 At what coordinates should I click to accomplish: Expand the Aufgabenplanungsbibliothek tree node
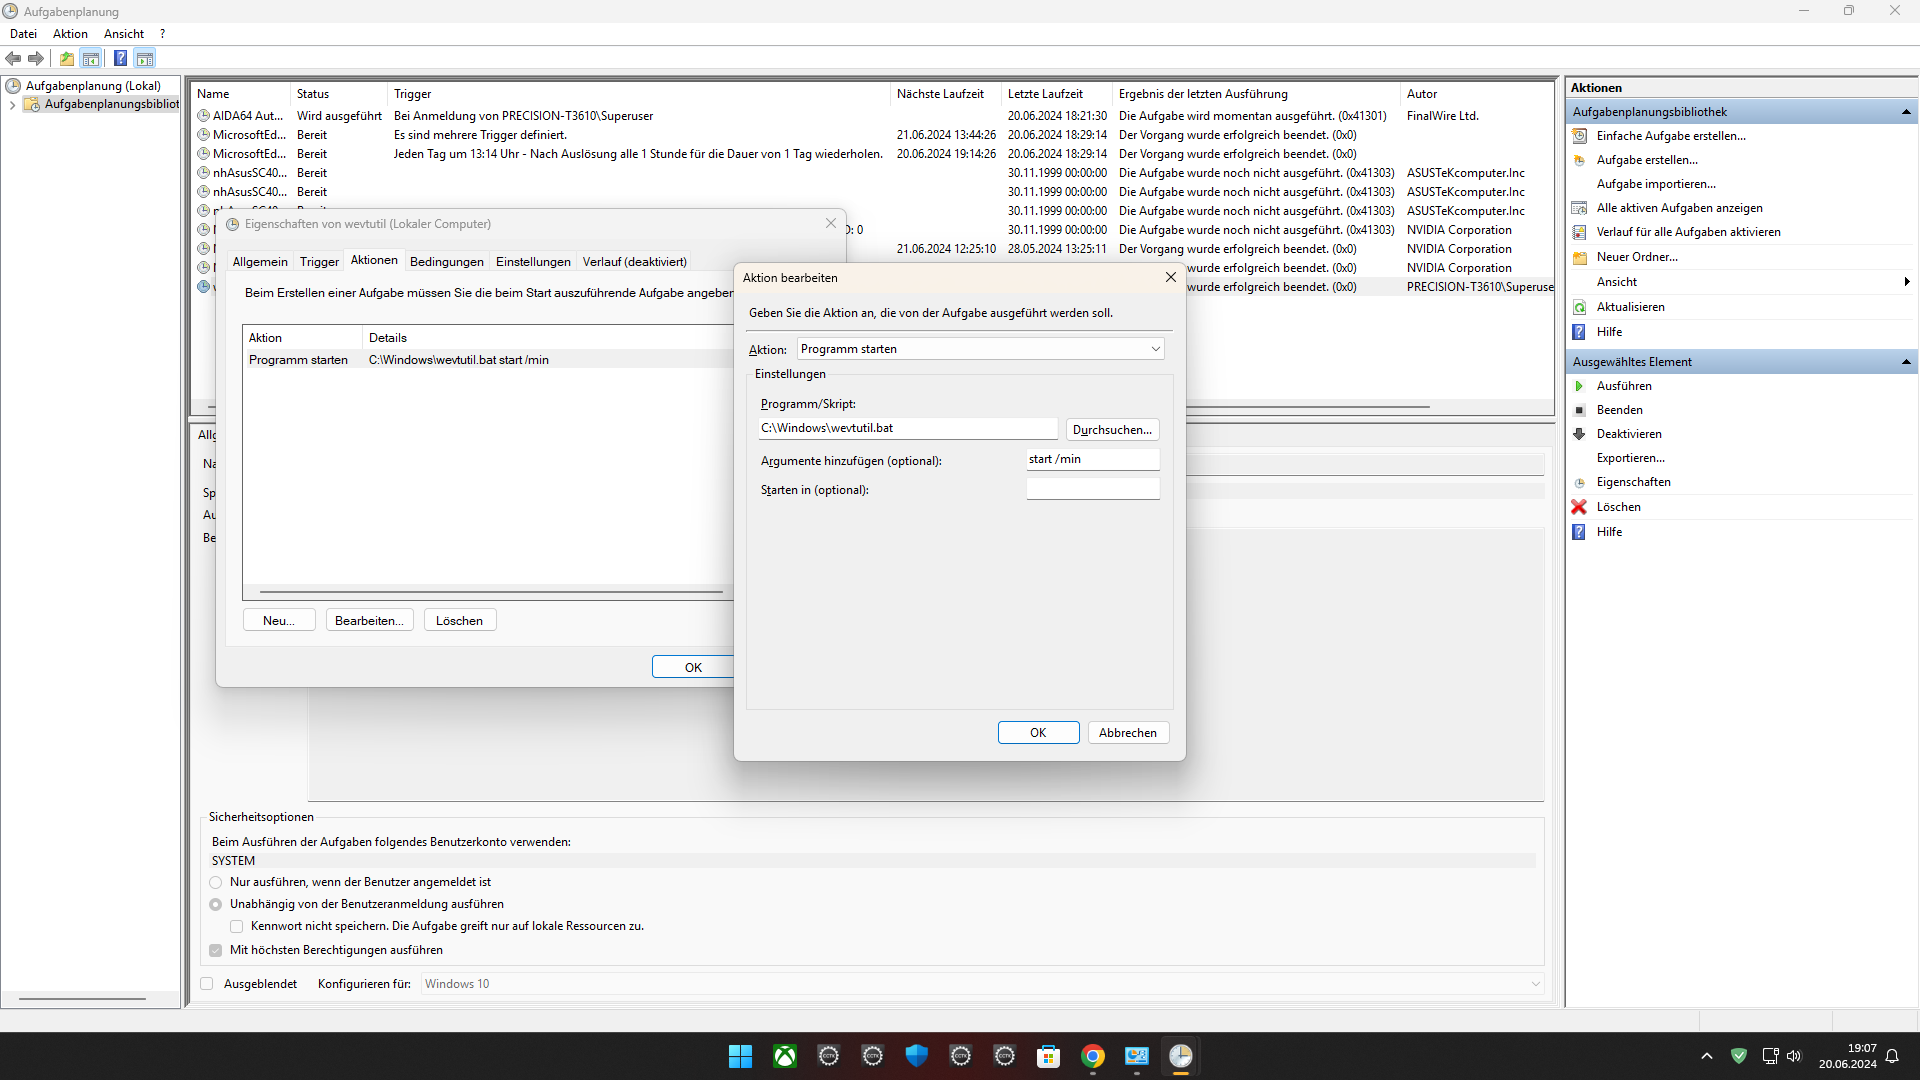12,105
